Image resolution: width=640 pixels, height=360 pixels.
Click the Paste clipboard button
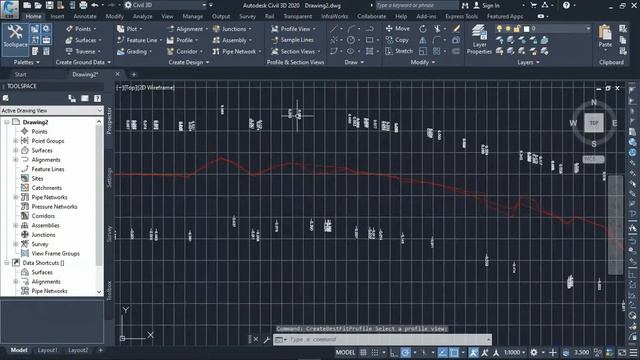[605, 37]
